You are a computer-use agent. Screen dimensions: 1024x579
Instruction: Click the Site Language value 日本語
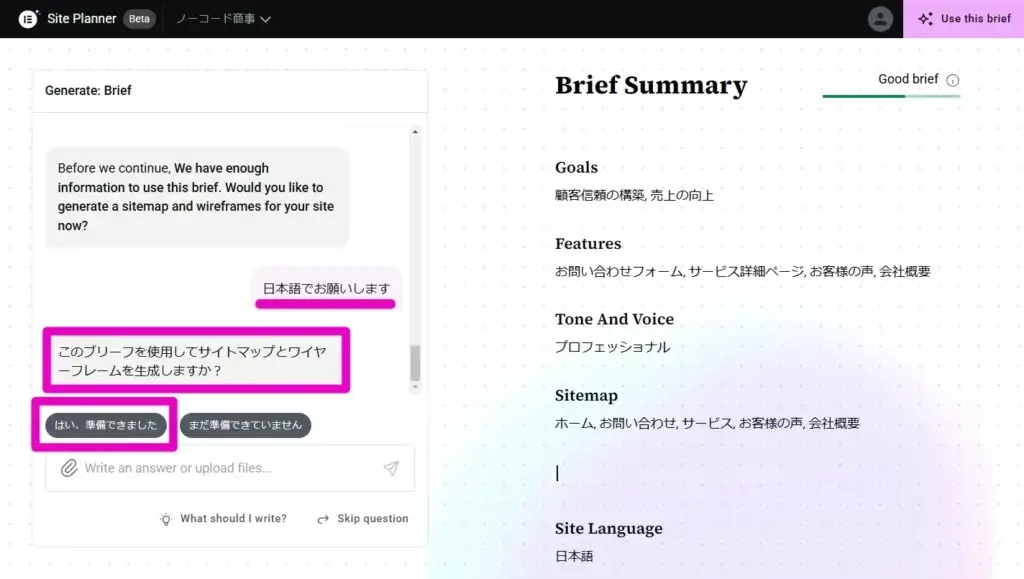point(574,556)
